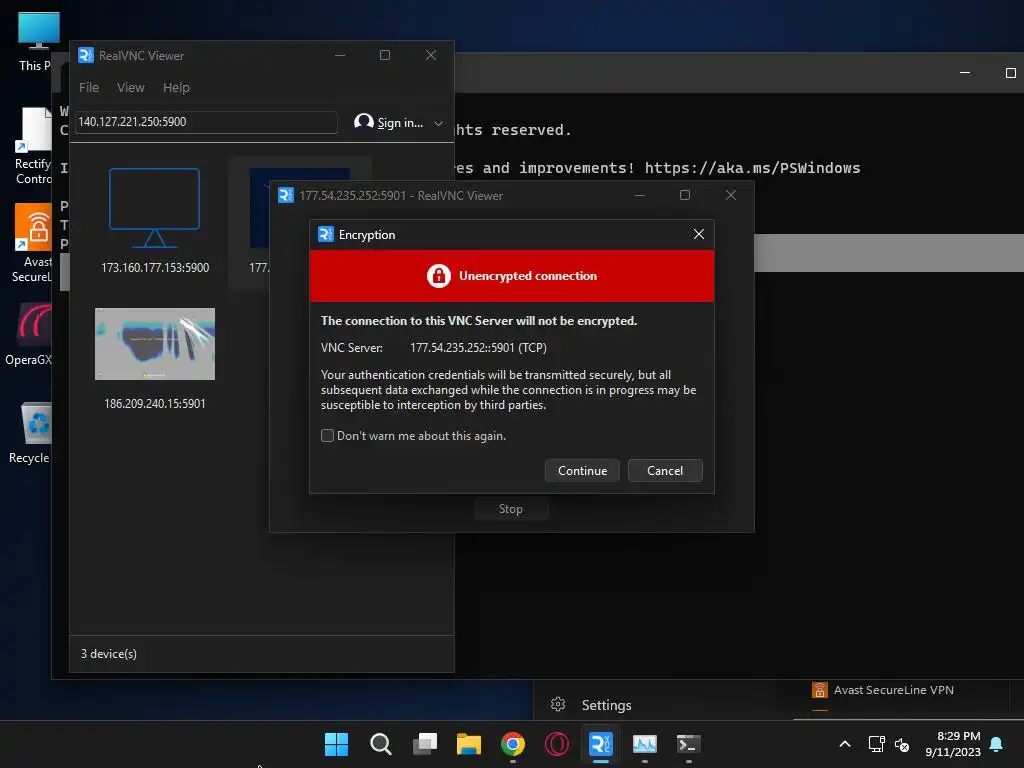The image size is (1024, 768).
Task: Click the Stop button in connection window
Action: 511,509
